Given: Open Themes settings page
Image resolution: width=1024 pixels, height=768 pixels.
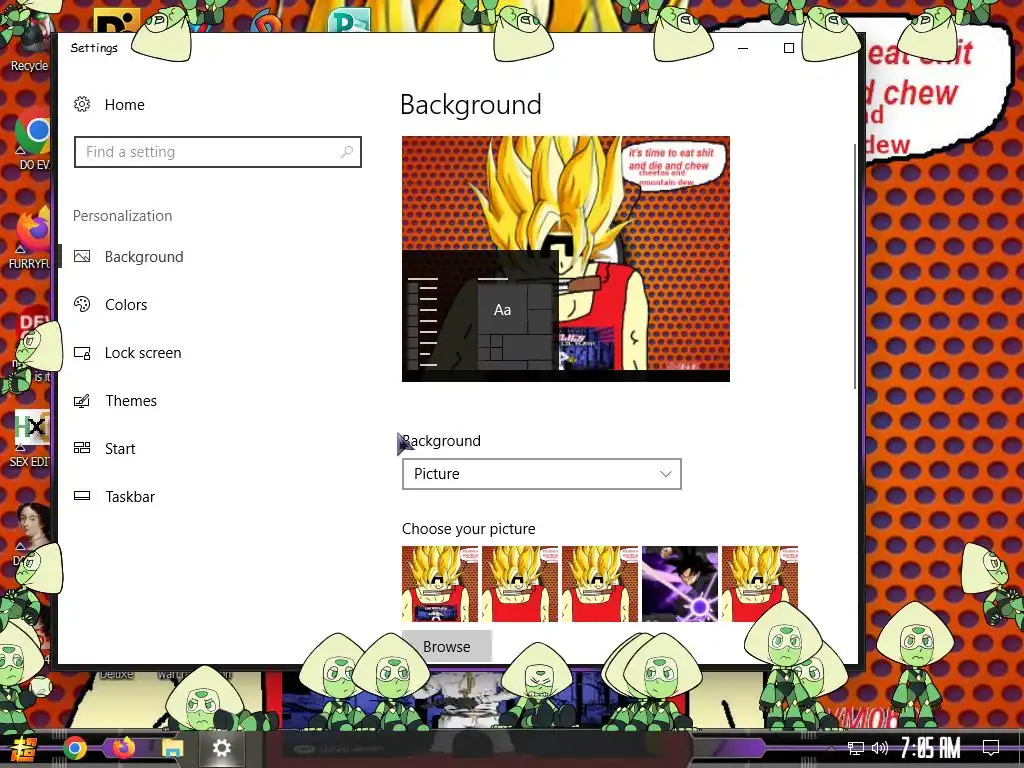Looking at the screenshot, I should [131, 400].
